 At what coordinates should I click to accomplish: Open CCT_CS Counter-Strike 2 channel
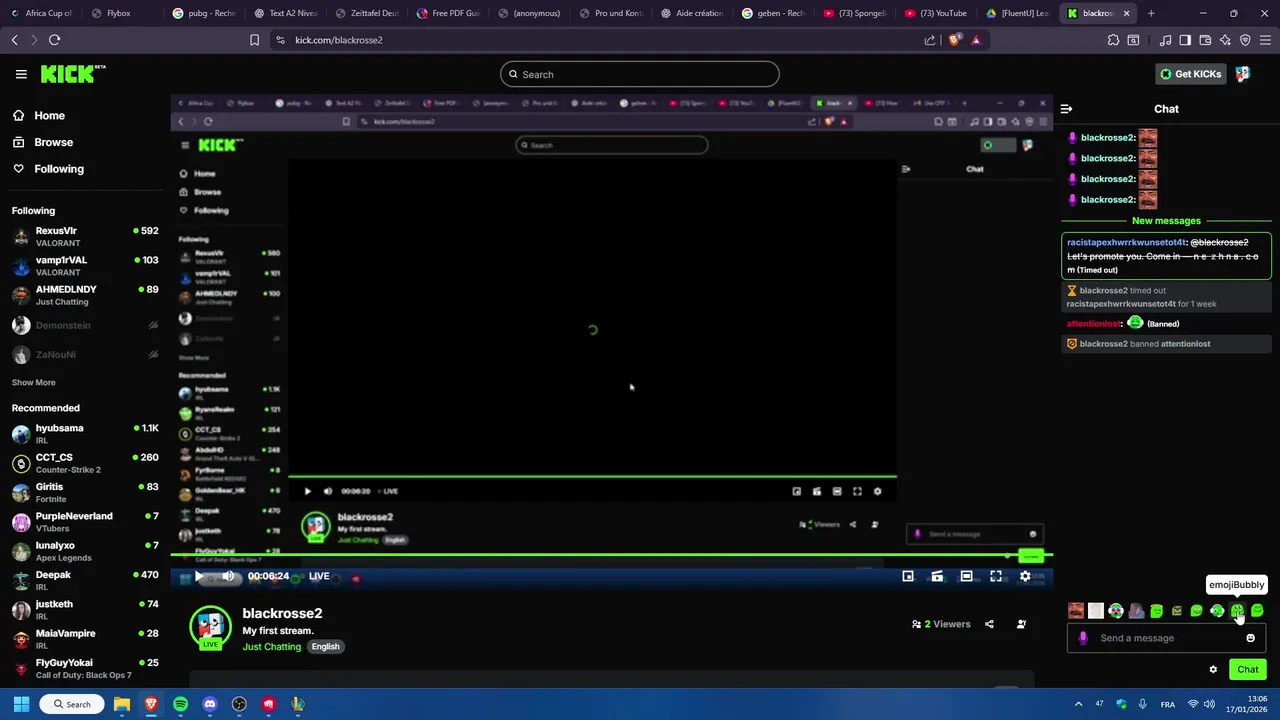(85, 463)
